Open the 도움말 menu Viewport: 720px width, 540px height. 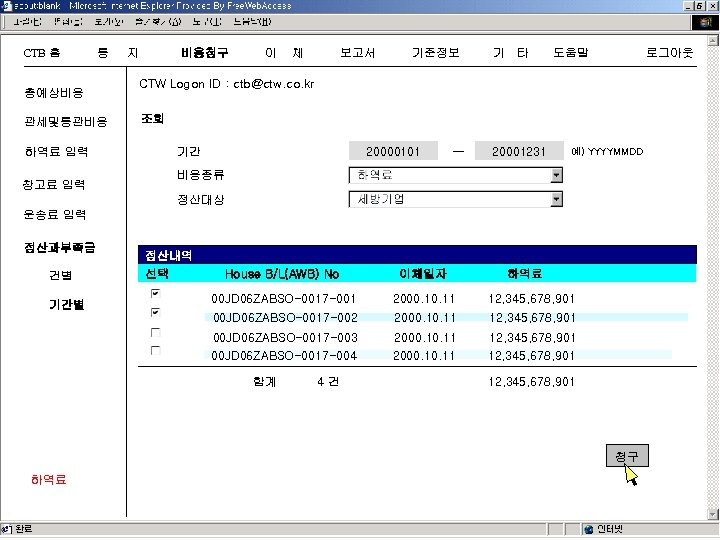pos(571,53)
